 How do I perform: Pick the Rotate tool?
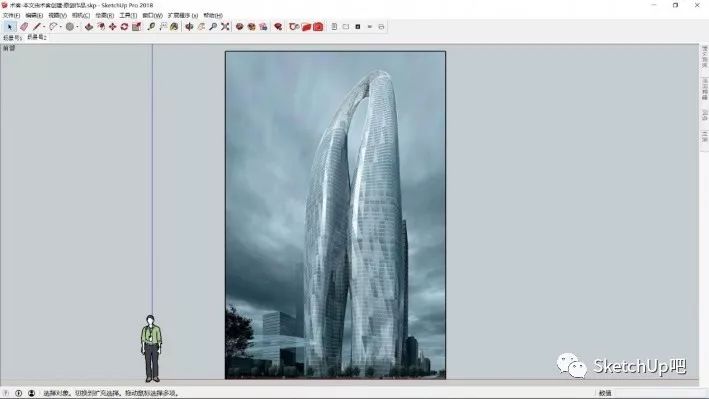[124, 27]
